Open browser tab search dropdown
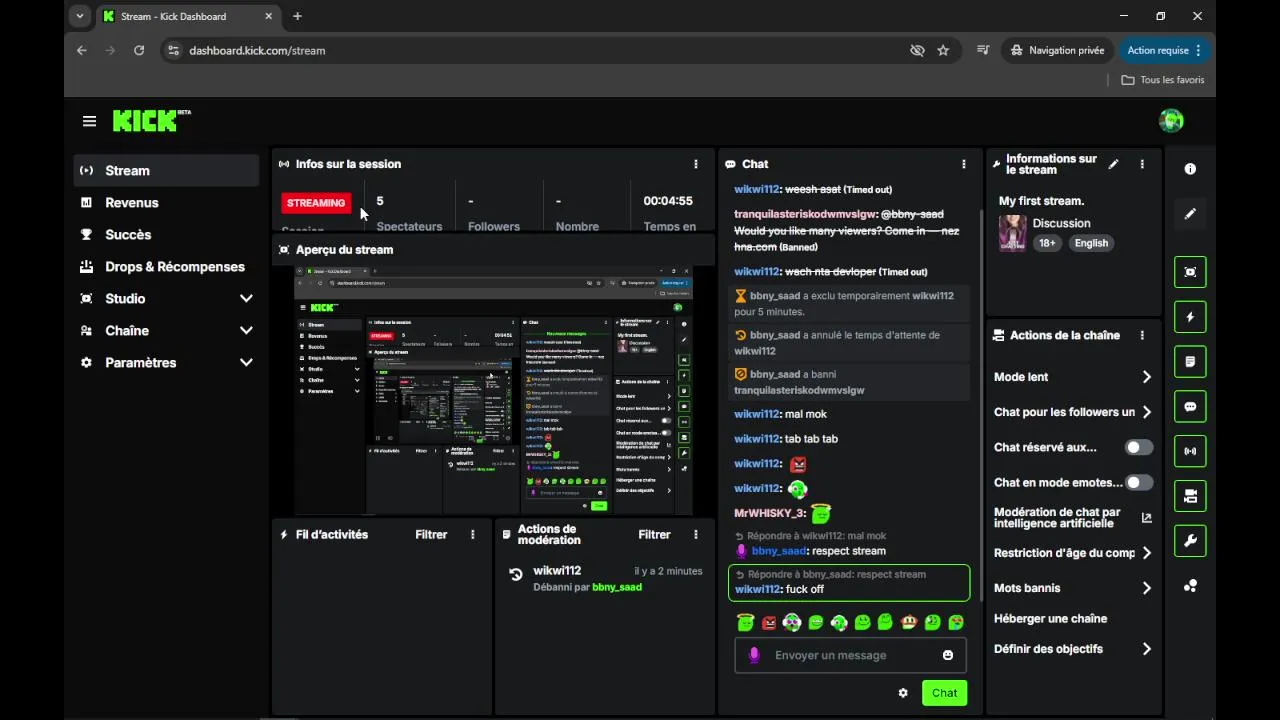Image resolution: width=1280 pixels, height=720 pixels. (80, 16)
